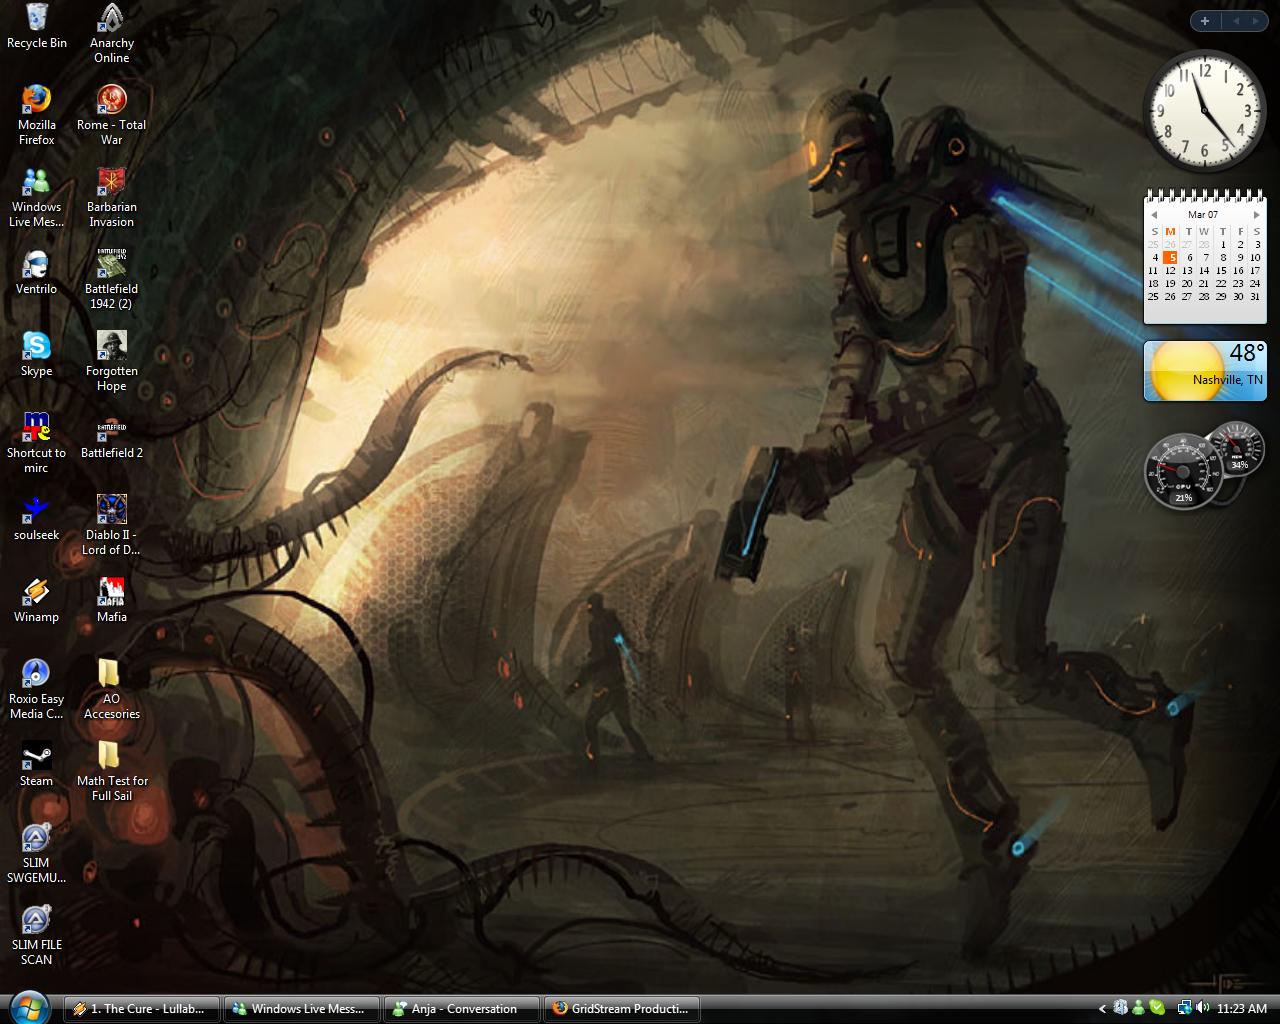Select the Steam desktop icon
Viewport: 1280px width, 1024px height.
[36, 757]
